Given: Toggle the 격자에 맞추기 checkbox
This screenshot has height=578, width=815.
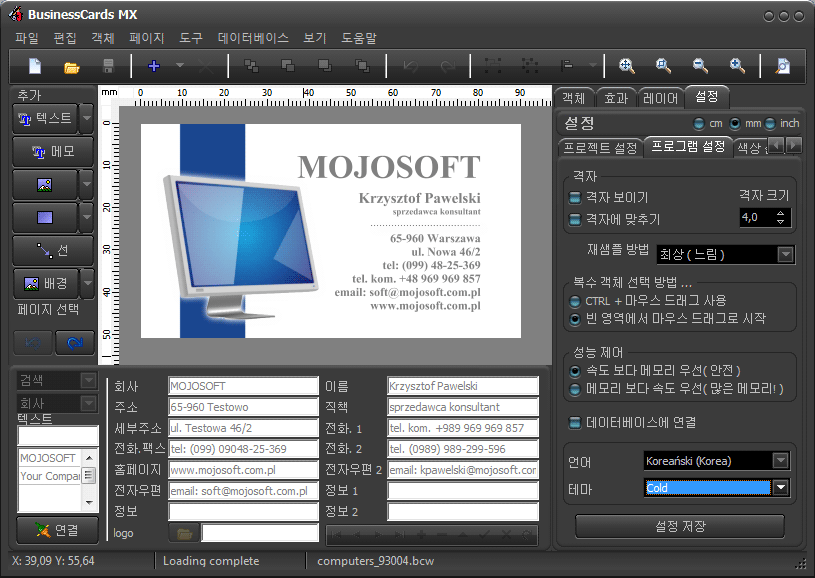Looking at the screenshot, I should pos(574,219).
